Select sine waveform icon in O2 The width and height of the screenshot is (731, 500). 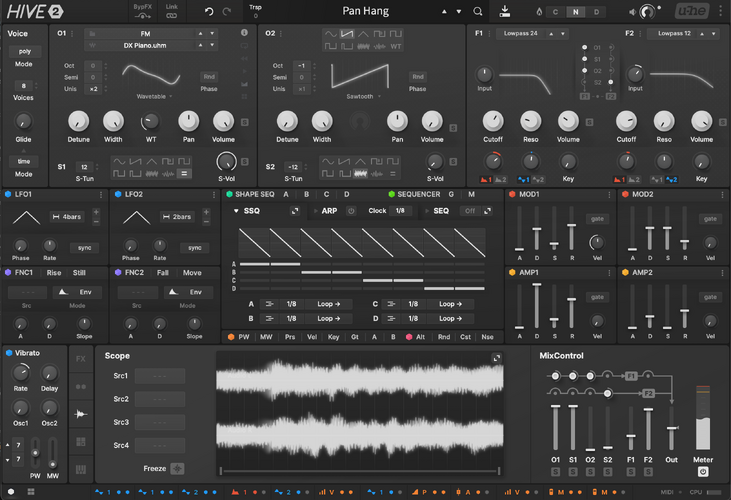(331, 34)
